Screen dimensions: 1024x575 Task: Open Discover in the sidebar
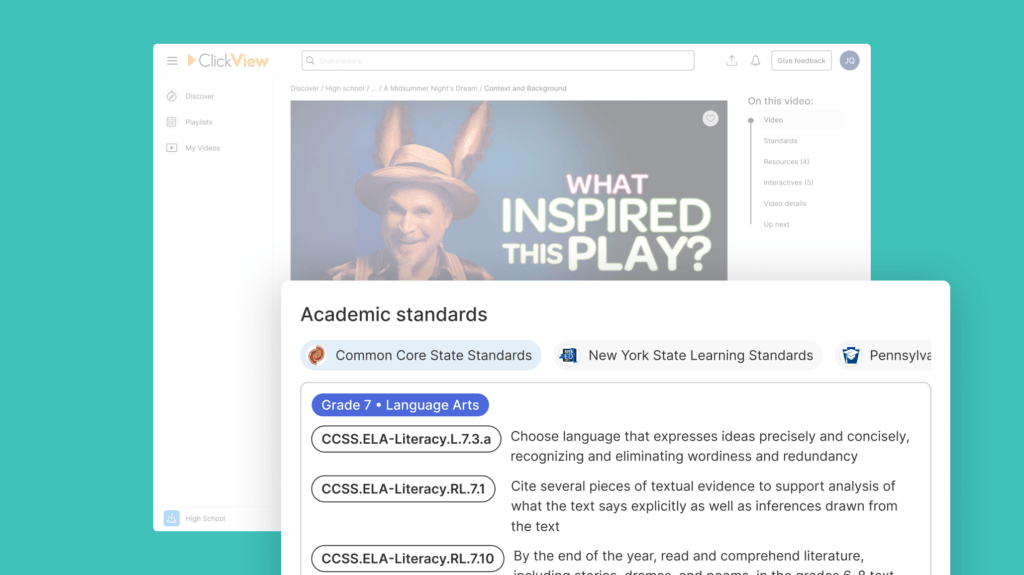(199, 96)
